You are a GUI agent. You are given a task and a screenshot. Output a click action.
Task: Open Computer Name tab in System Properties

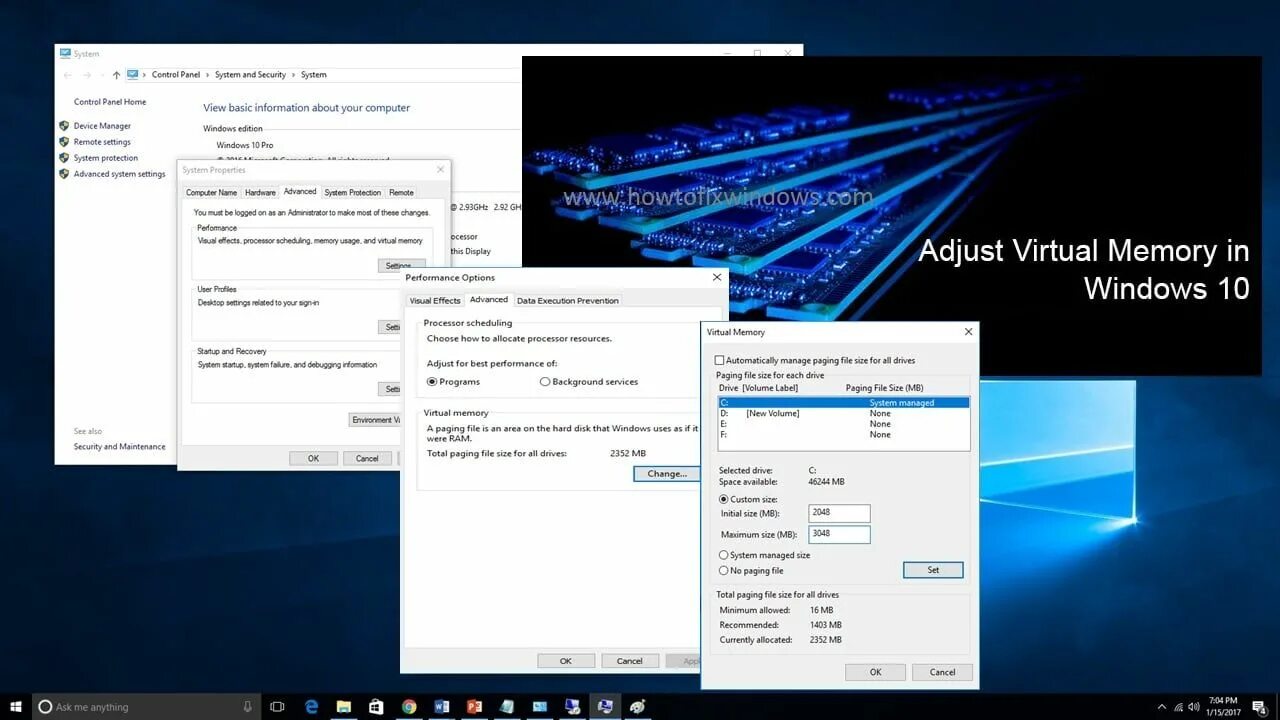point(212,193)
